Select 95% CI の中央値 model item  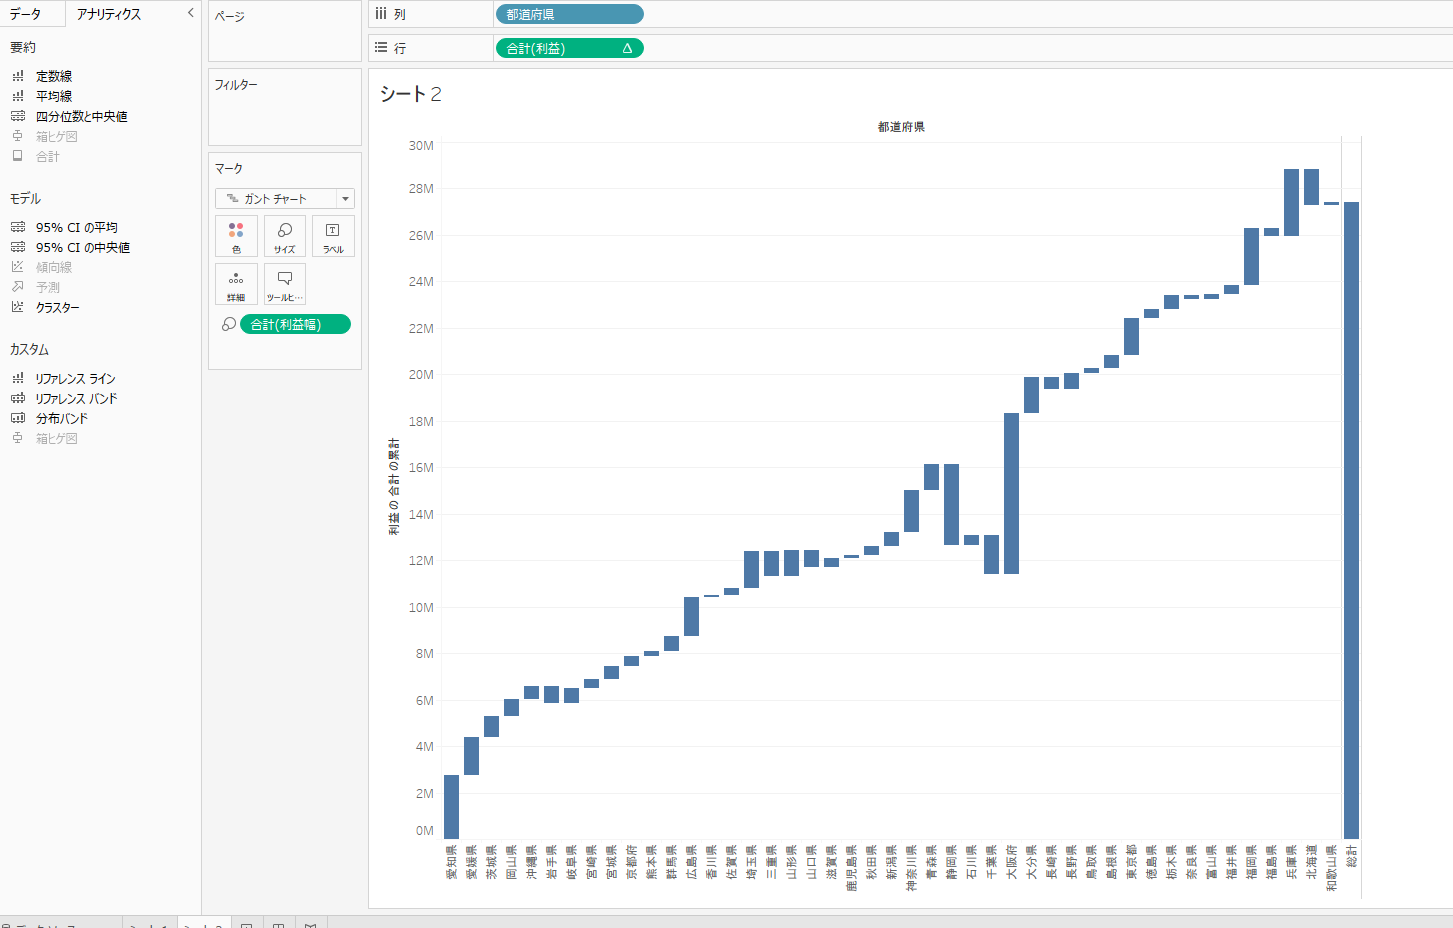[x=83, y=247]
